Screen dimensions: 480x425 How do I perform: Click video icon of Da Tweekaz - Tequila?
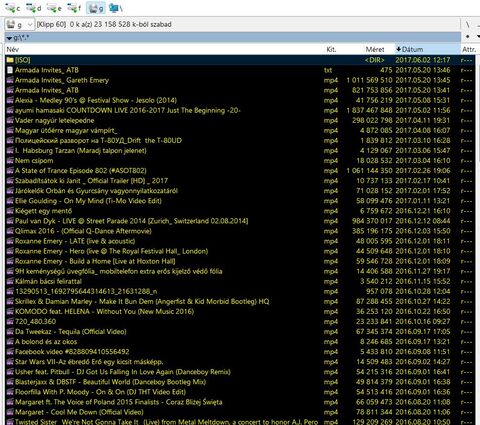[10, 331]
